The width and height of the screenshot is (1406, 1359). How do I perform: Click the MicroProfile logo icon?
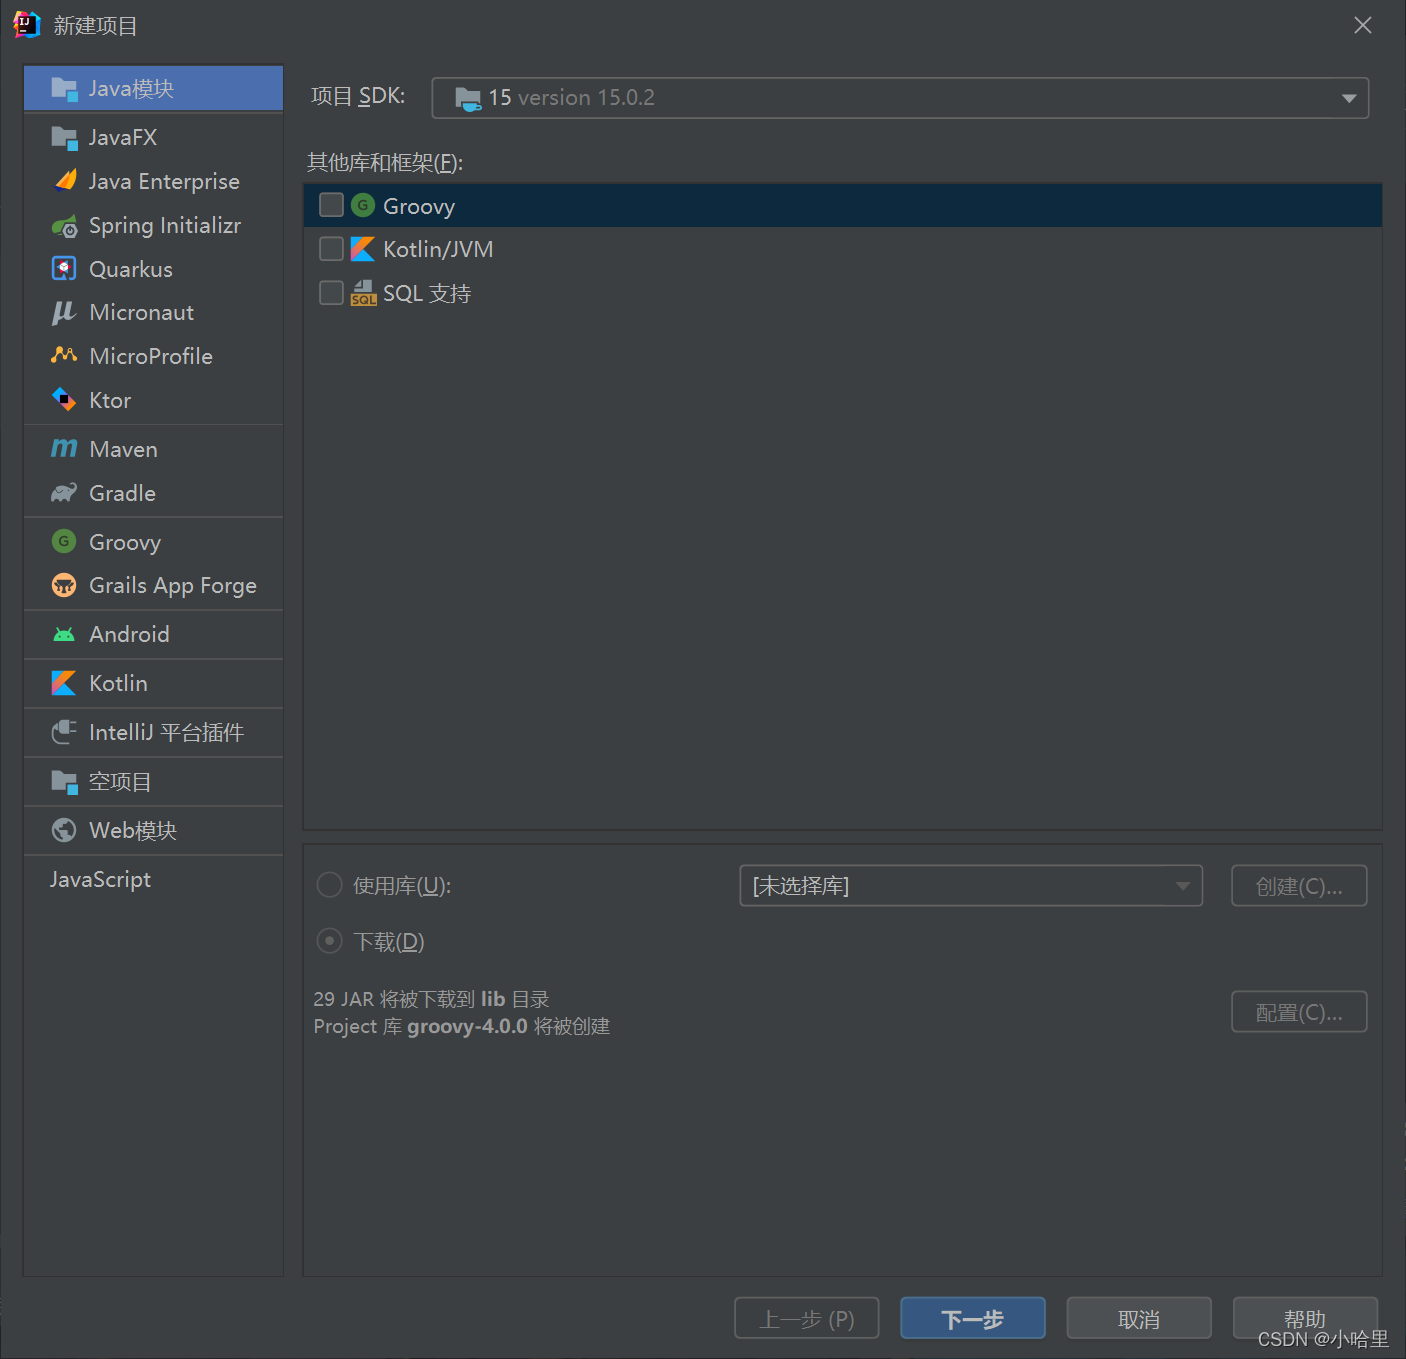tap(64, 355)
